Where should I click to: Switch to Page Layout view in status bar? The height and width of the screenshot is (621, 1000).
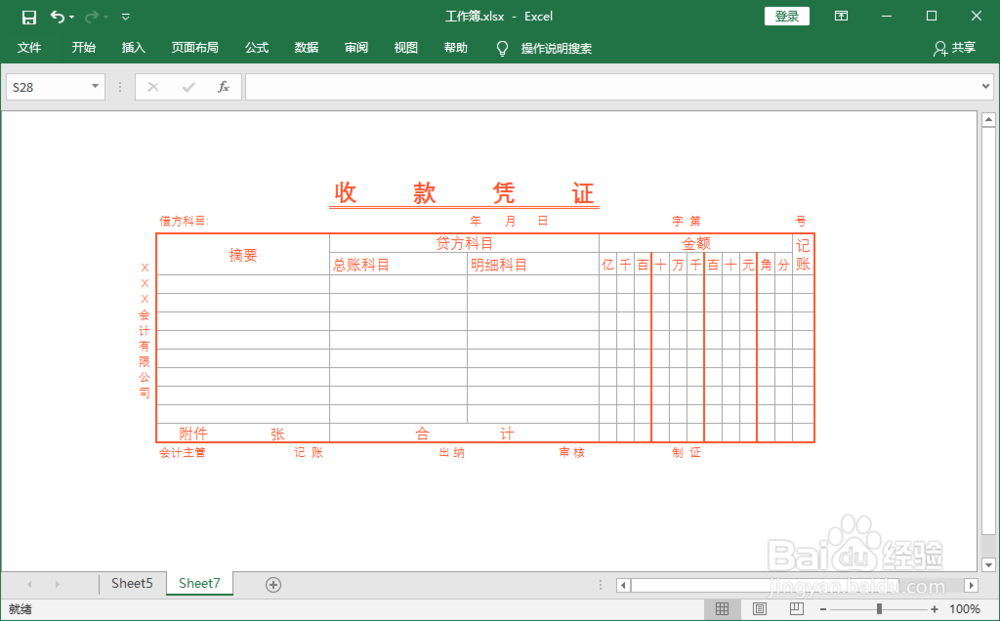coord(759,608)
